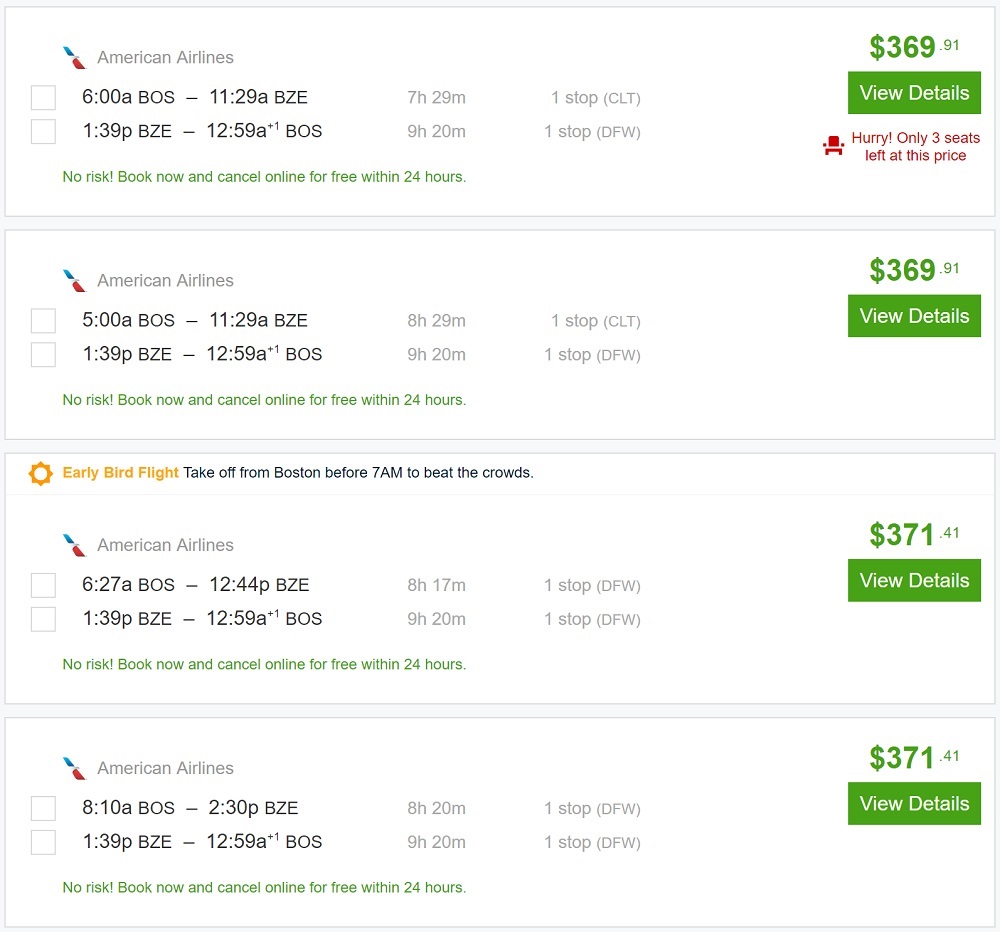Image resolution: width=1000 pixels, height=932 pixels.
Task: Click View Details for the 6:27a departure itinerary
Action: [x=914, y=581]
